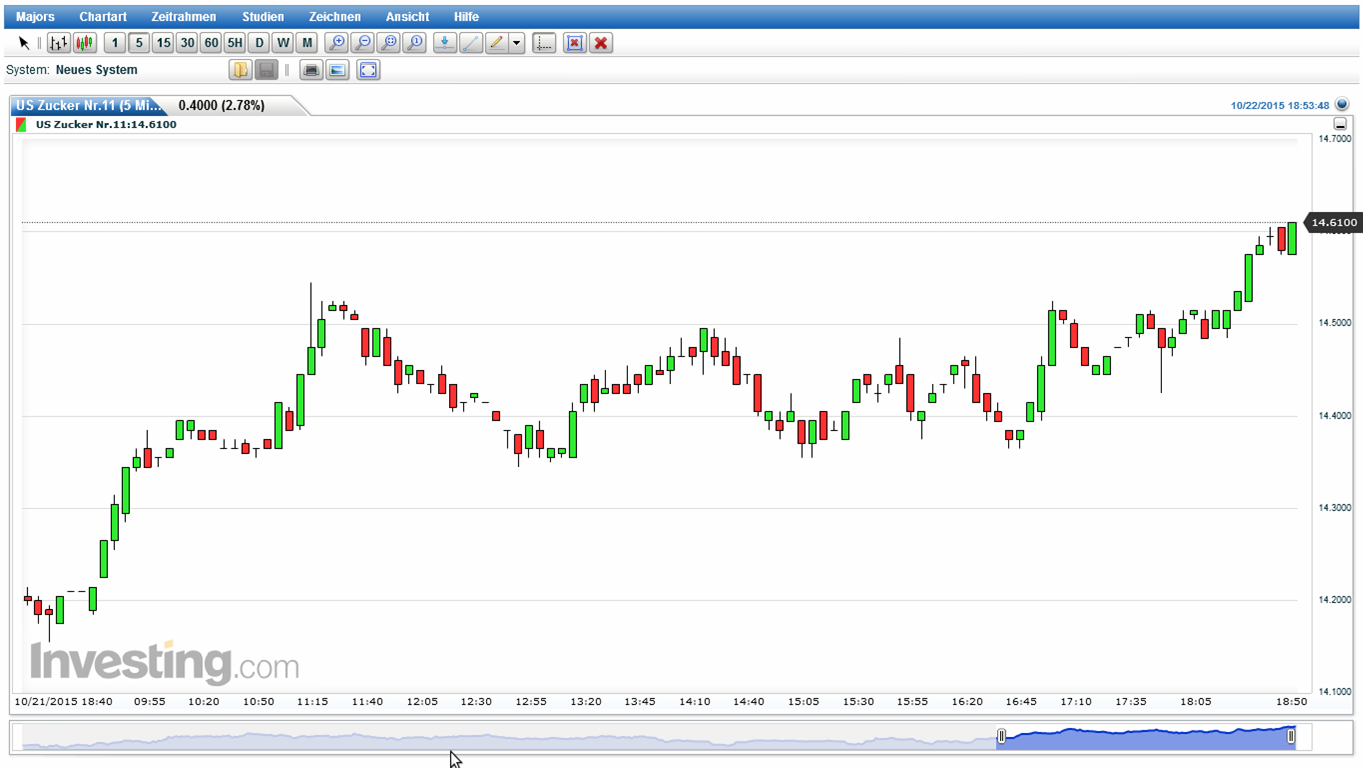Switch to the monthly (M) timeframe
The width and height of the screenshot is (1363, 768).
pos(307,43)
